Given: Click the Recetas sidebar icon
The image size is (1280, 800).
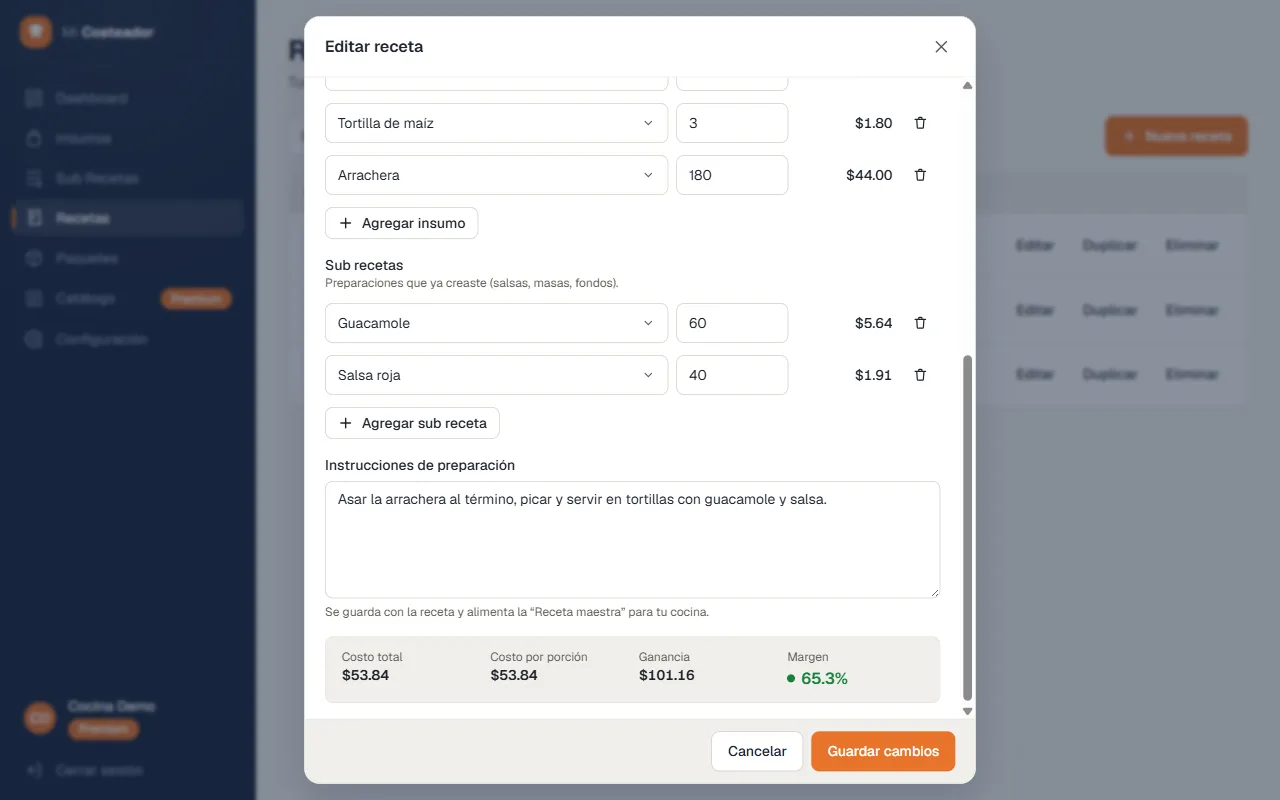Looking at the screenshot, I should tap(35, 218).
